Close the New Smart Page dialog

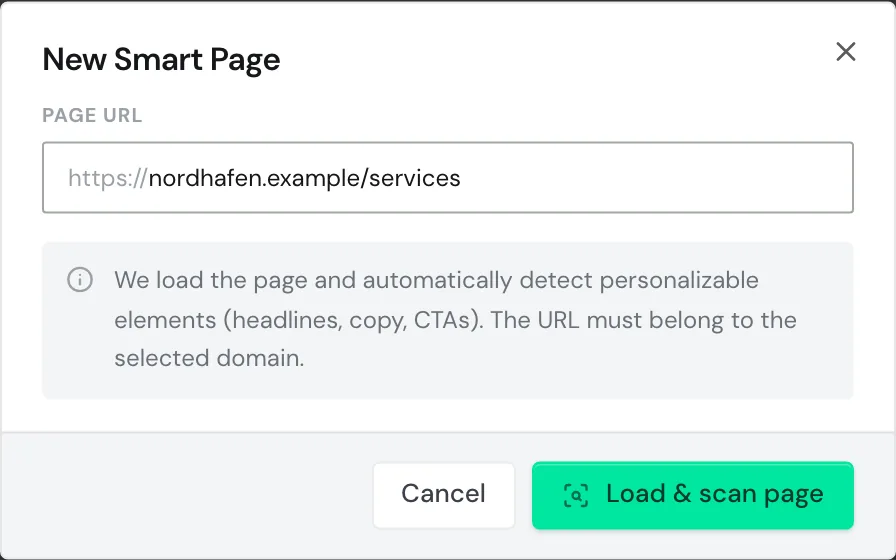845,51
